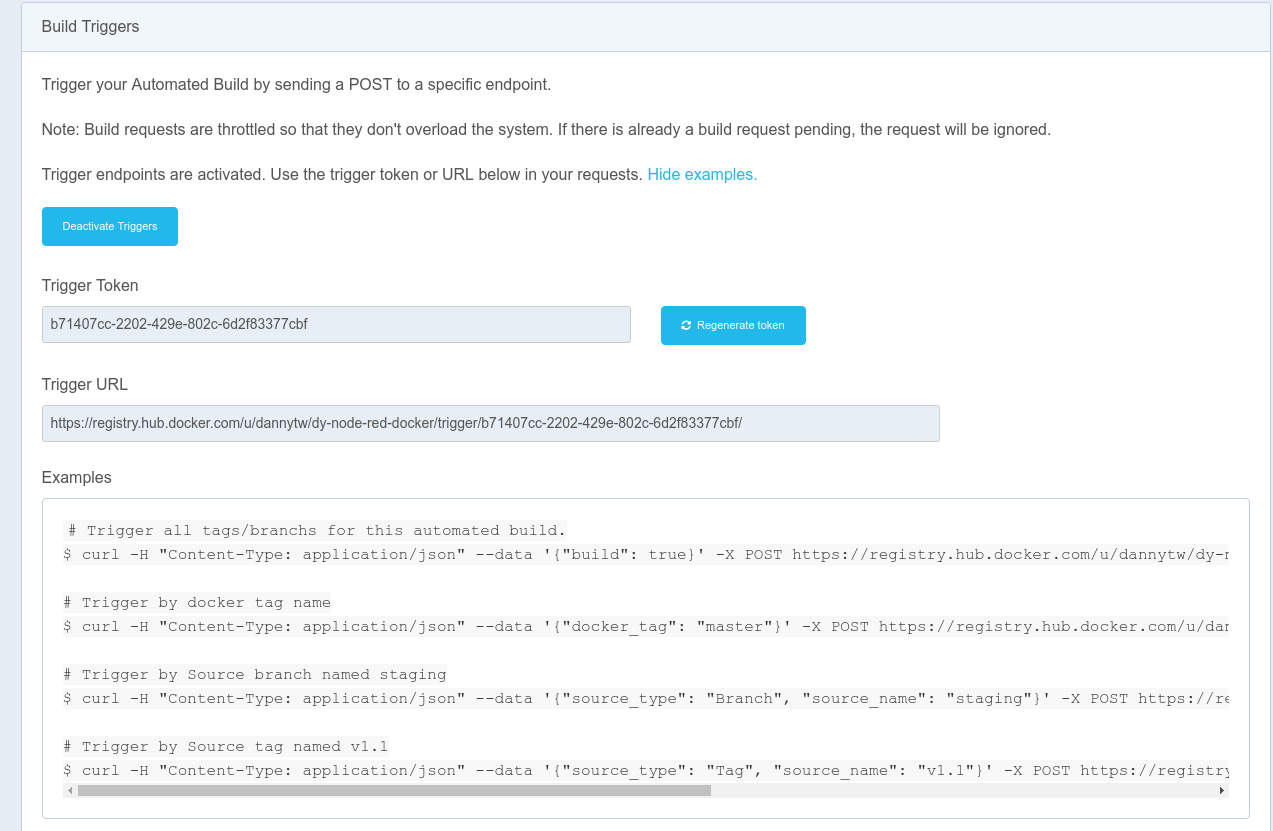The width and height of the screenshot is (1273, 831).
Task: Click the Examples section heading
Action: pyautogui.click(x=77, y=477)
